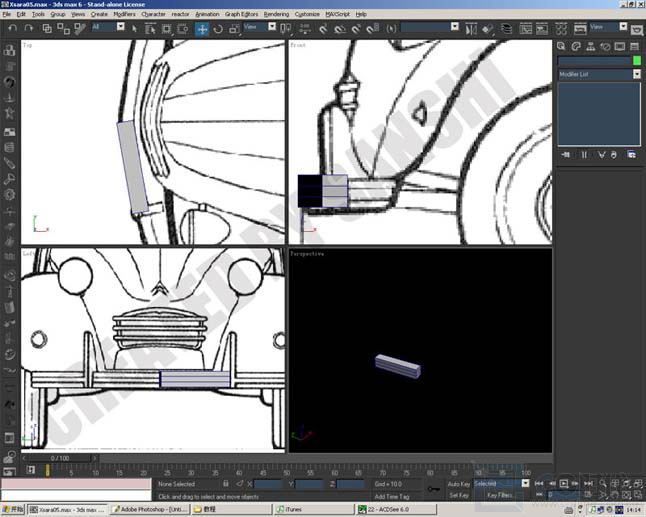Click the Align tool icon

[x=487, y=29]
